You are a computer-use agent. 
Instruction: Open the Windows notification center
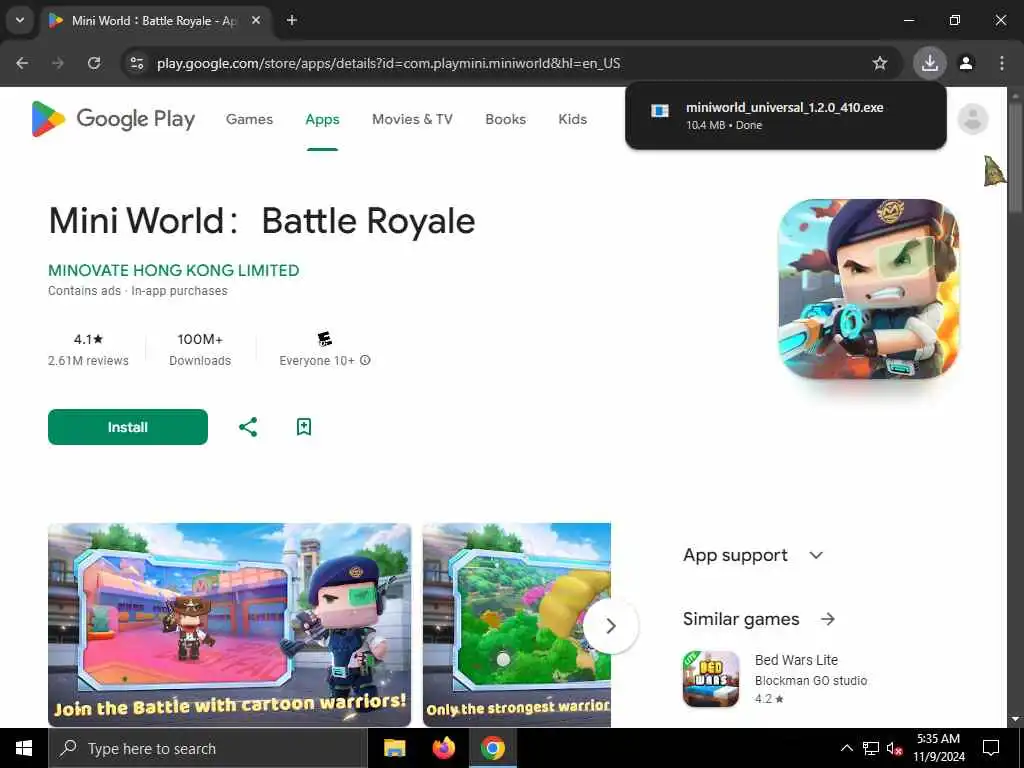991,748
